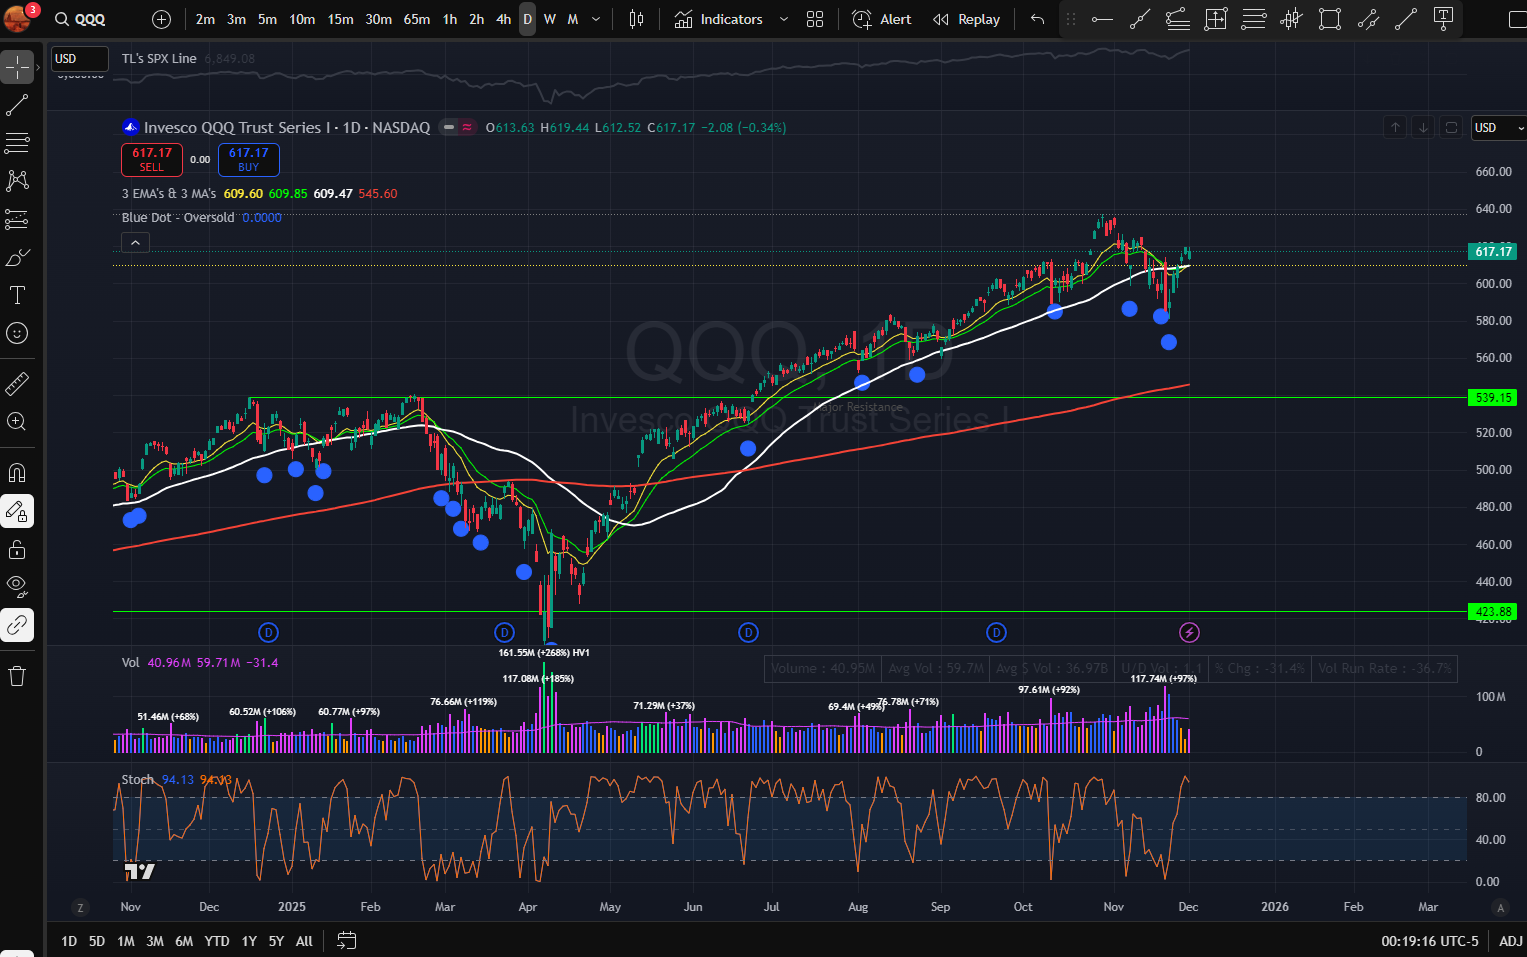
Task: Select the rectangle drawing tool in favorites
Action: tap(1330, 19)
